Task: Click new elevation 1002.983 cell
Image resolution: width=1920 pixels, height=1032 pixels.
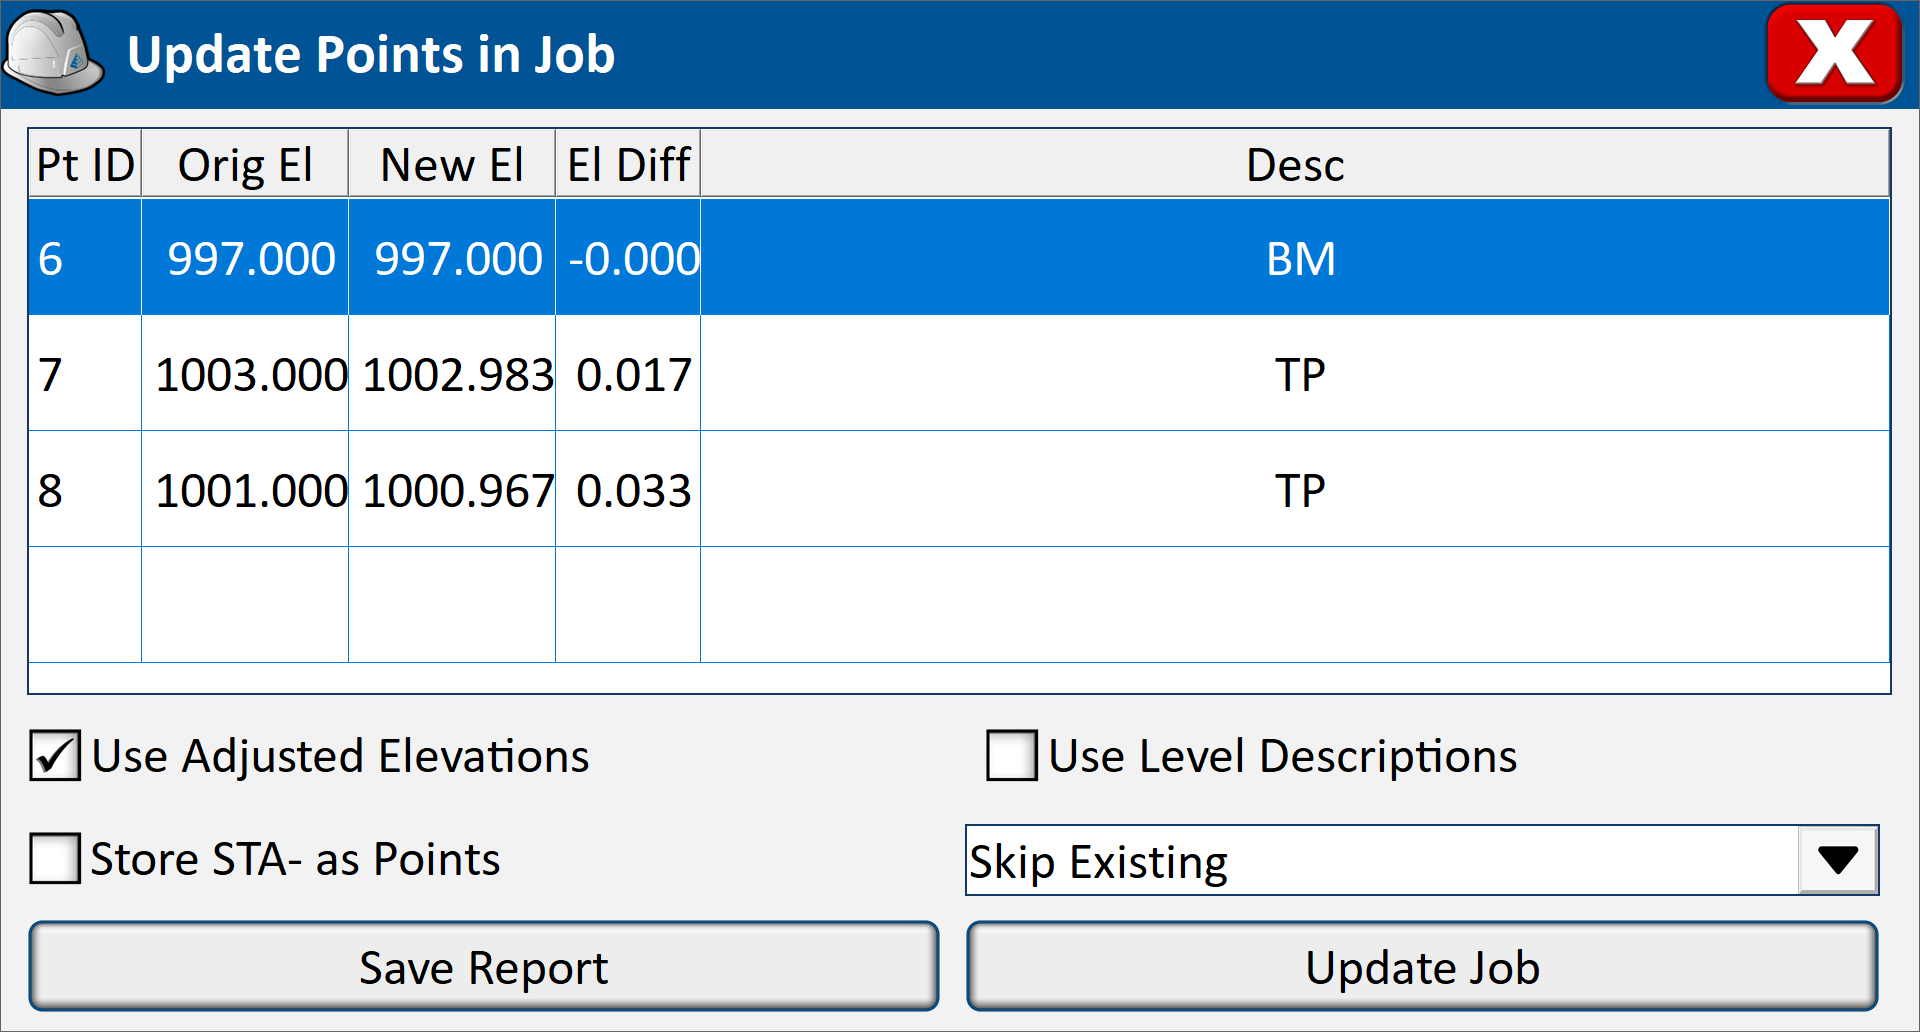Action: (x=452, y=374)
